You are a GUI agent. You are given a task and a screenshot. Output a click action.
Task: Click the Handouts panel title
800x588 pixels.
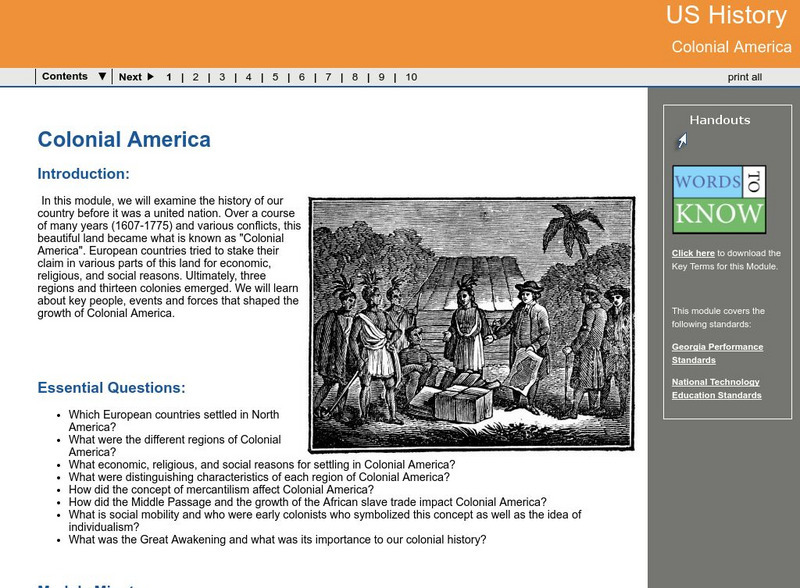click(719, 120)
